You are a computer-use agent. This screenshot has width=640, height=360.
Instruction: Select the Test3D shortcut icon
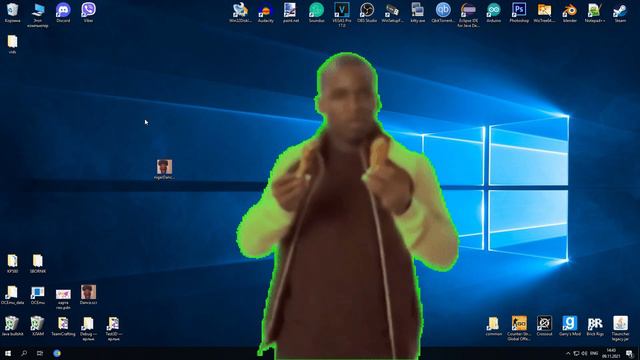113,329
